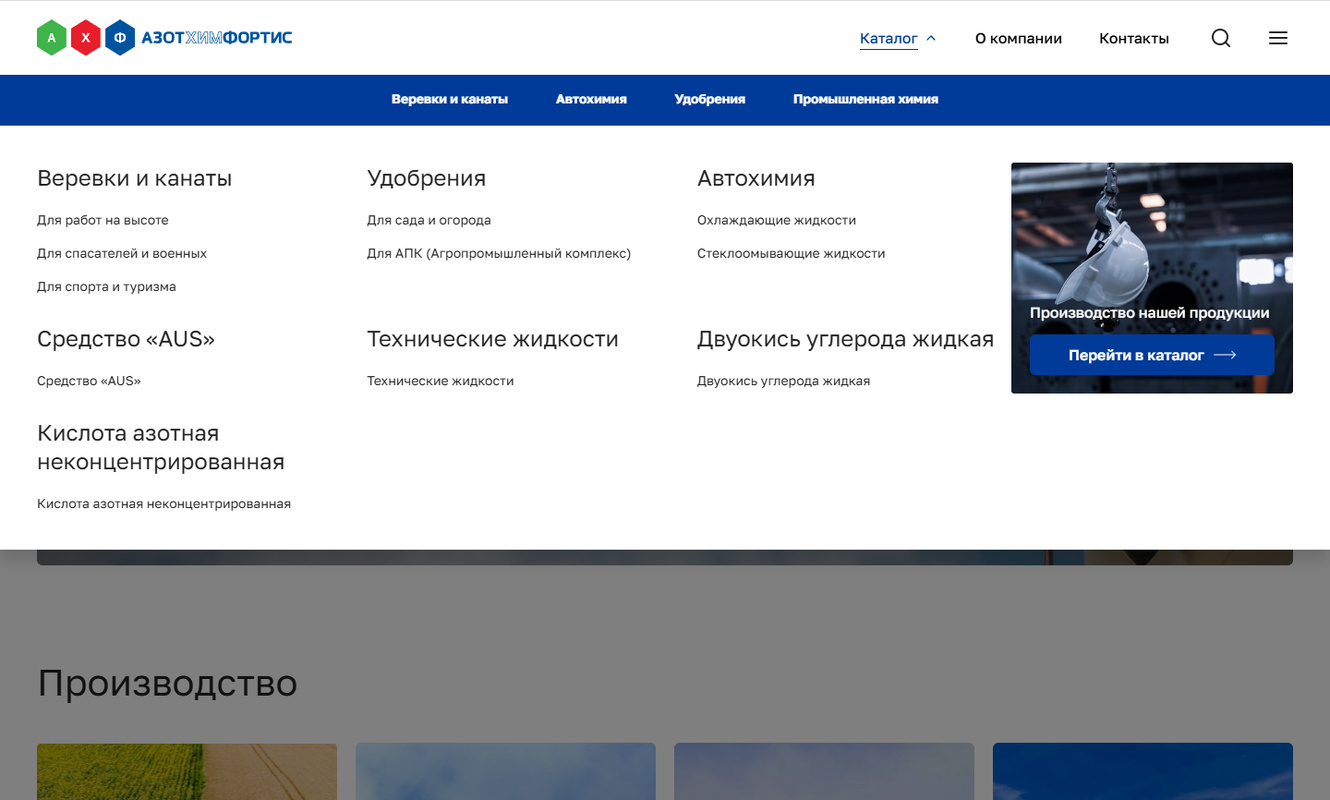Open the Веревки и канаты category heading
Screen dimensions: 1330x800
tap(134, 178)
